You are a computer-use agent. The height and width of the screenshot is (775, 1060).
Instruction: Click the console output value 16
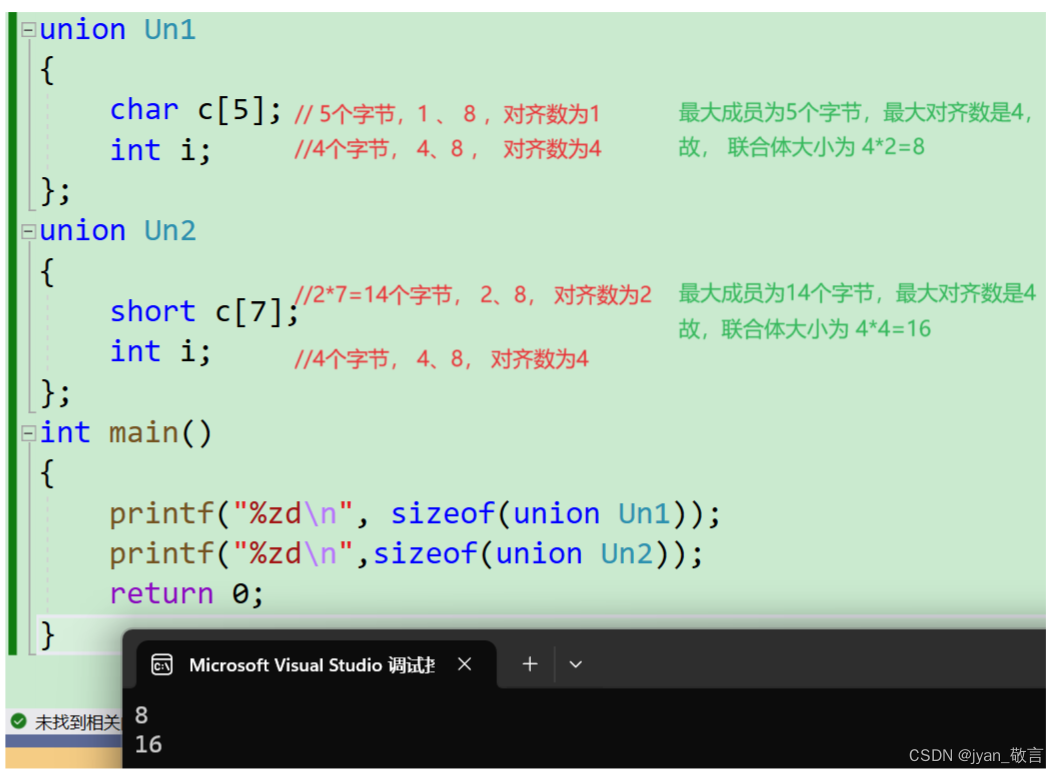click(x=149, y=745)
